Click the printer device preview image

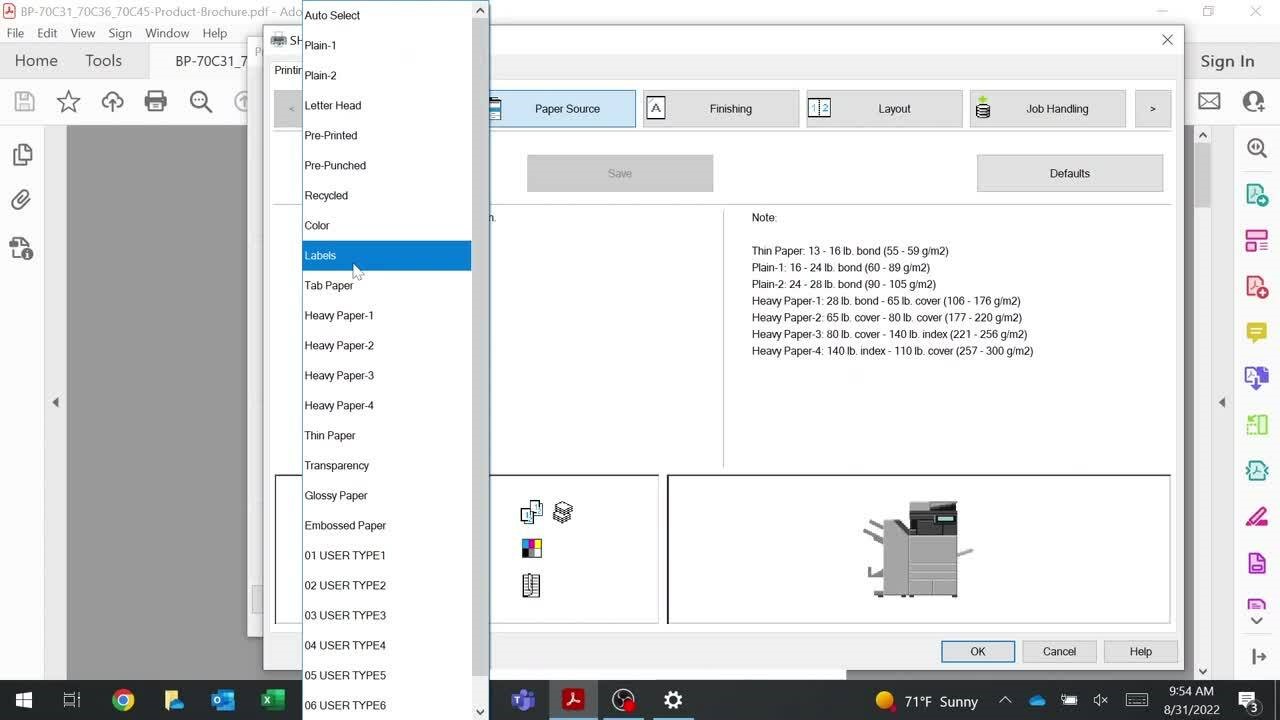[x=918, y=549]
